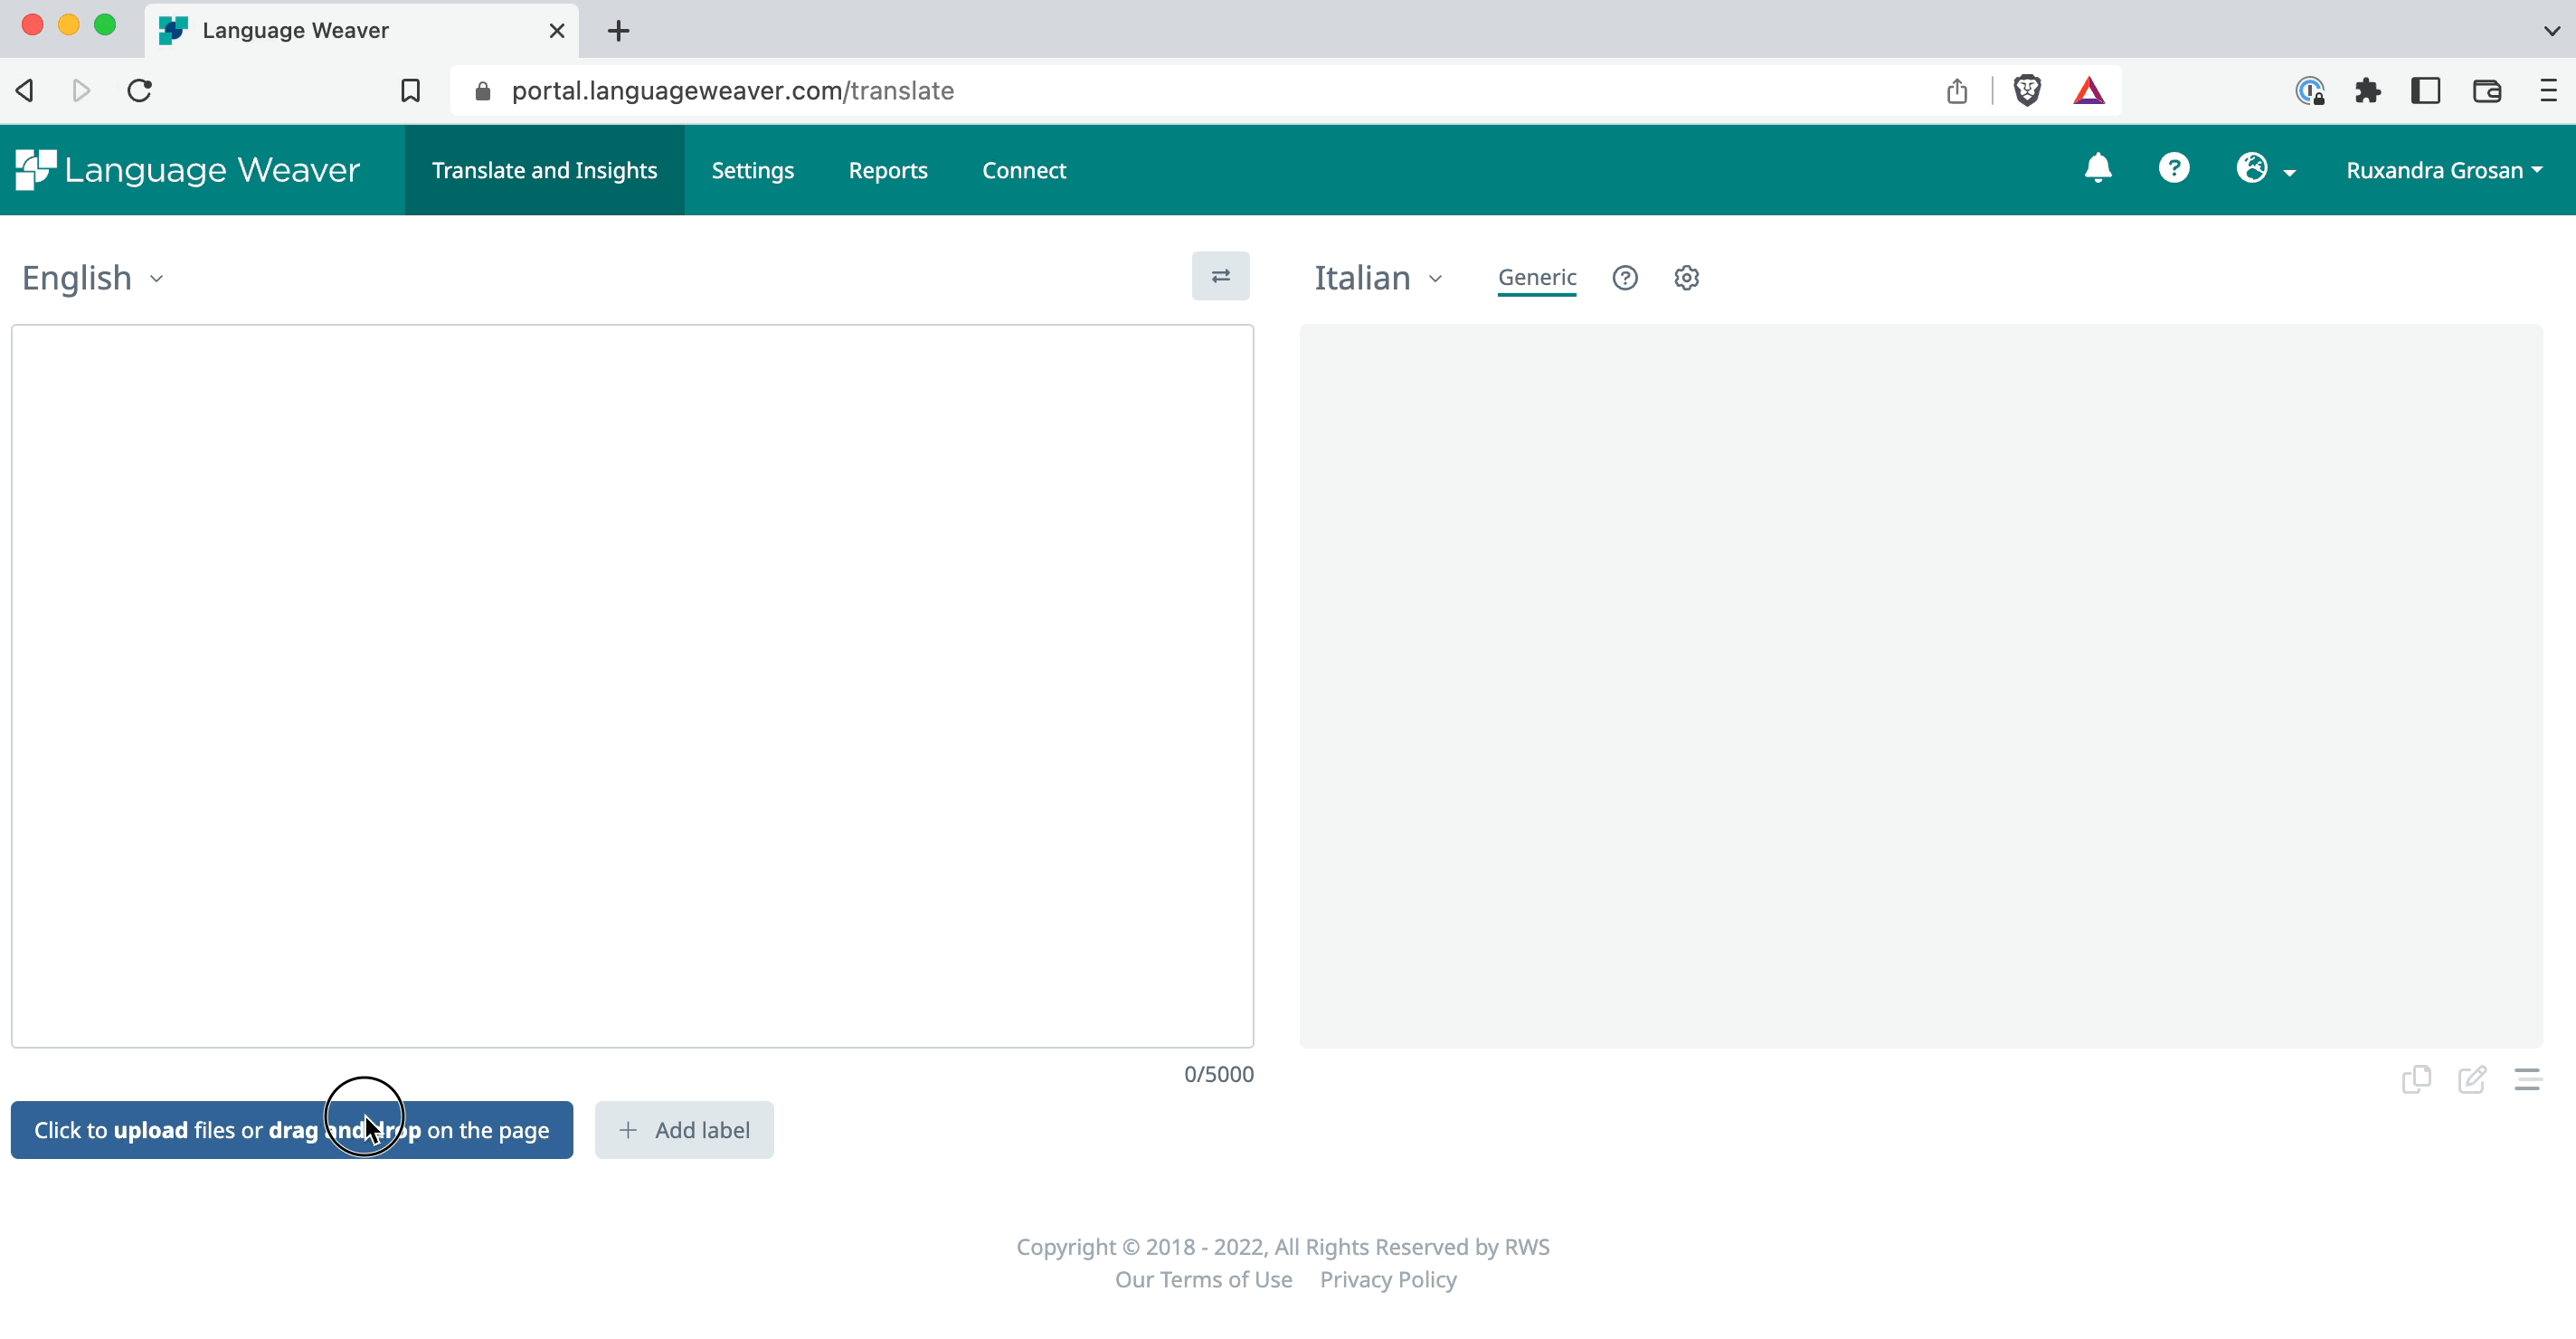Click the site lock security icon
The height and width of the screenshot is (1339, 2576).
(x=483, y=91)
